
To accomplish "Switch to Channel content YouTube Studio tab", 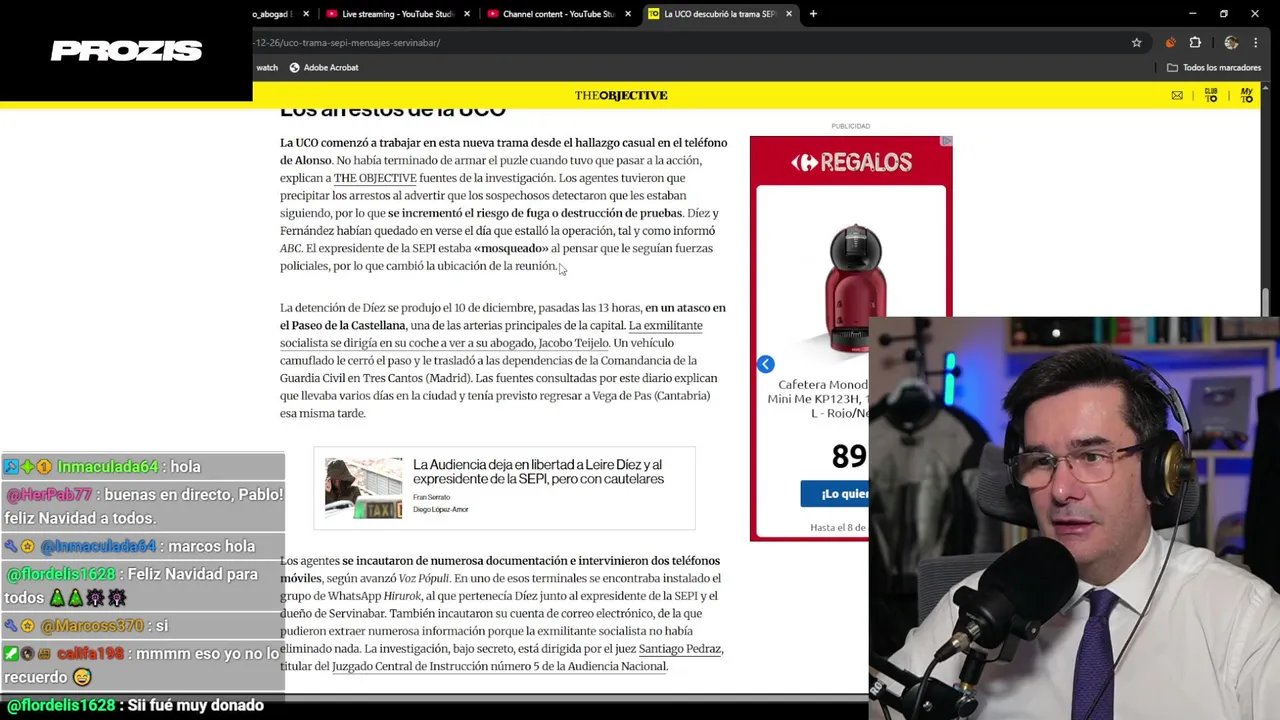I will point(558,14).
